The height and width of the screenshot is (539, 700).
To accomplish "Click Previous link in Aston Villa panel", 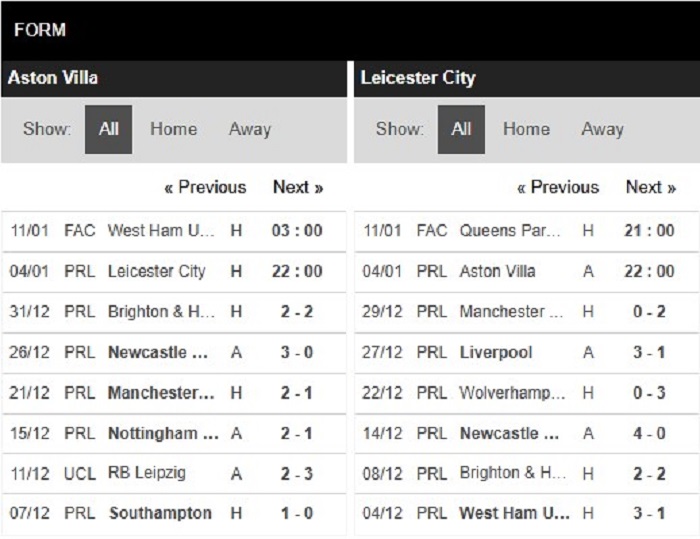I will coord(205,187).
